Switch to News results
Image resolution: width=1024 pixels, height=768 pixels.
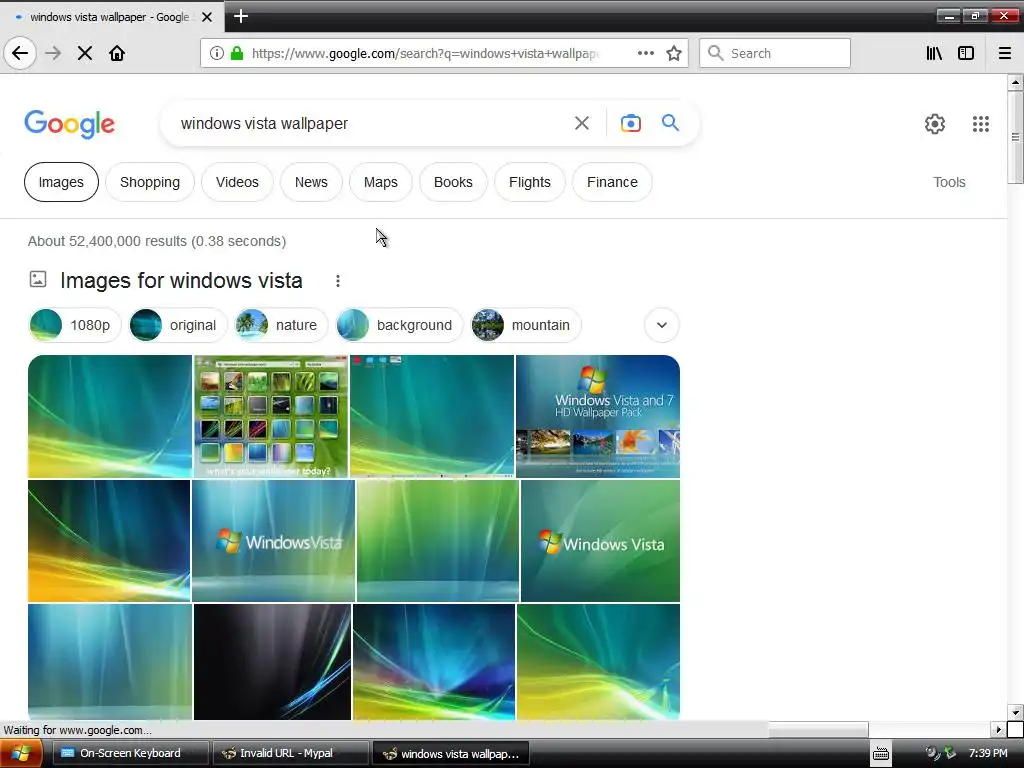pos(311,182)
